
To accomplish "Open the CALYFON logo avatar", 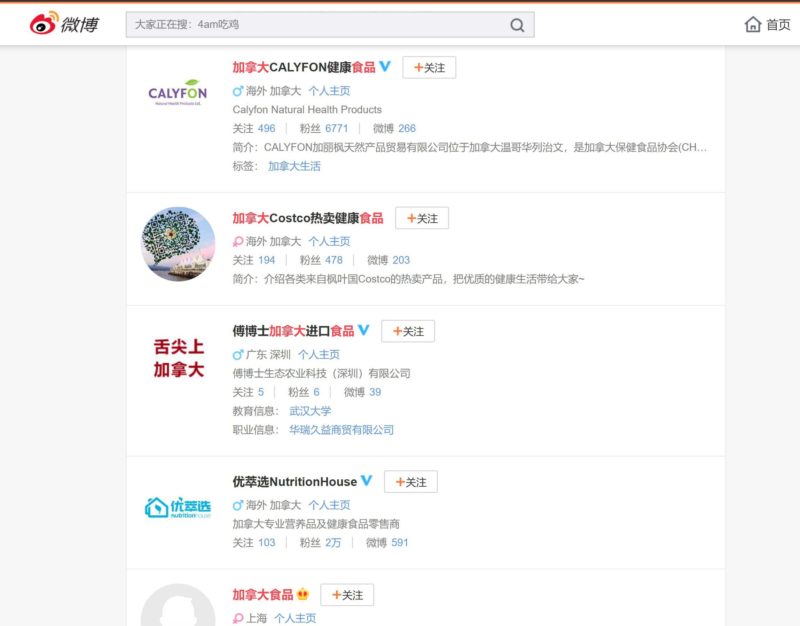I will (x=178, y=92).
